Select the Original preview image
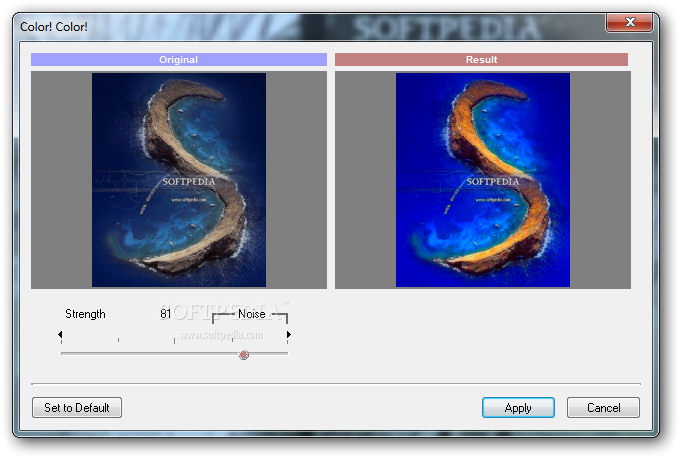 point(179,180)
